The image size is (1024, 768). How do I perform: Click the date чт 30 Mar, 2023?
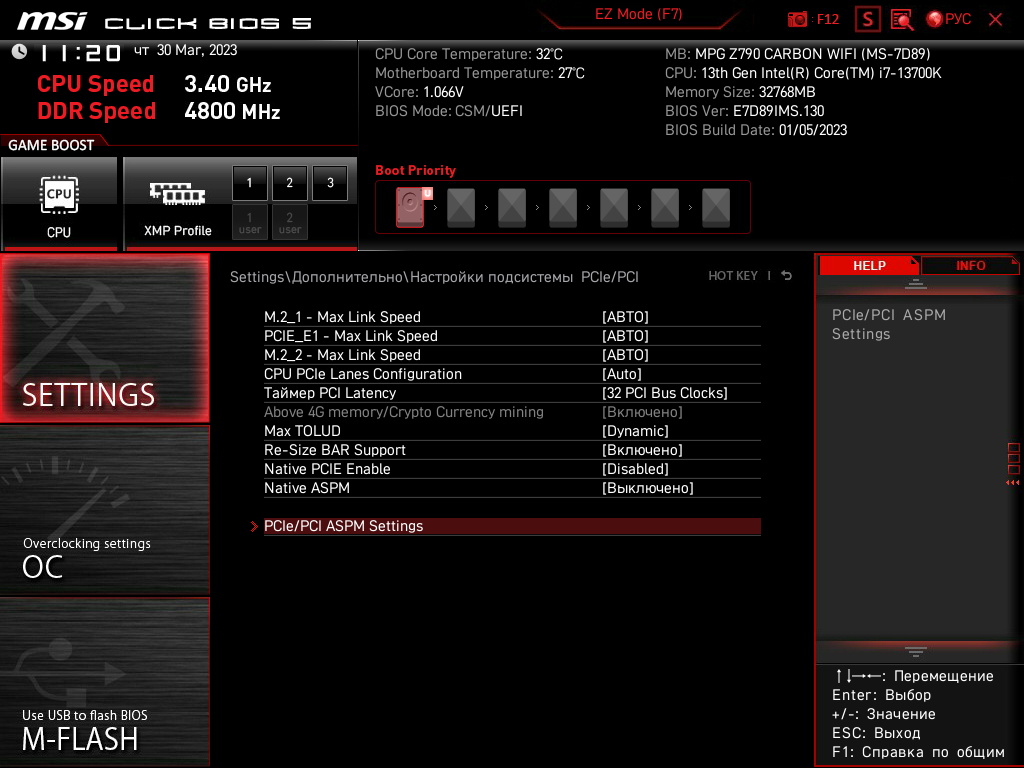185,50
